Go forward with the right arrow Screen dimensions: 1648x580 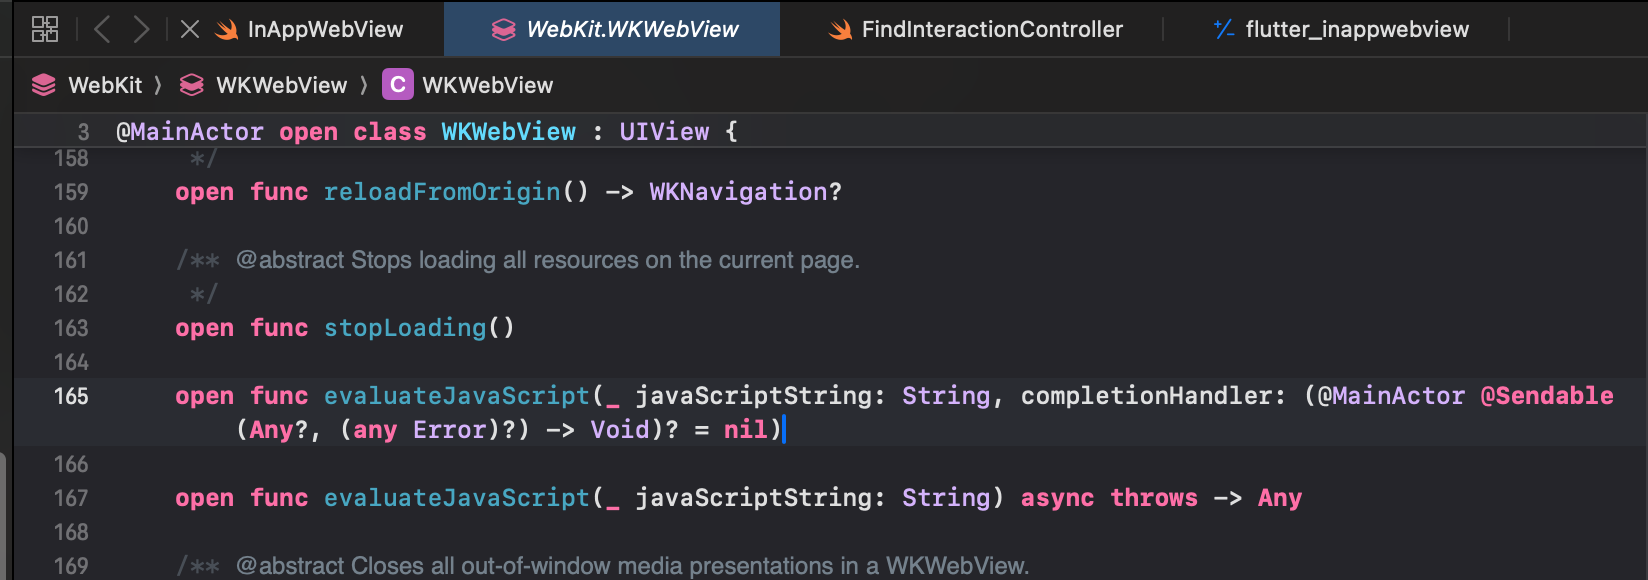tap(141, 29)
